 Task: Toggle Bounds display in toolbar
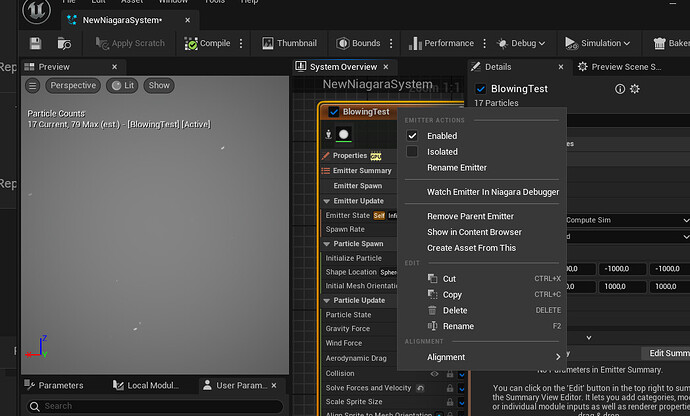point(358,43)
